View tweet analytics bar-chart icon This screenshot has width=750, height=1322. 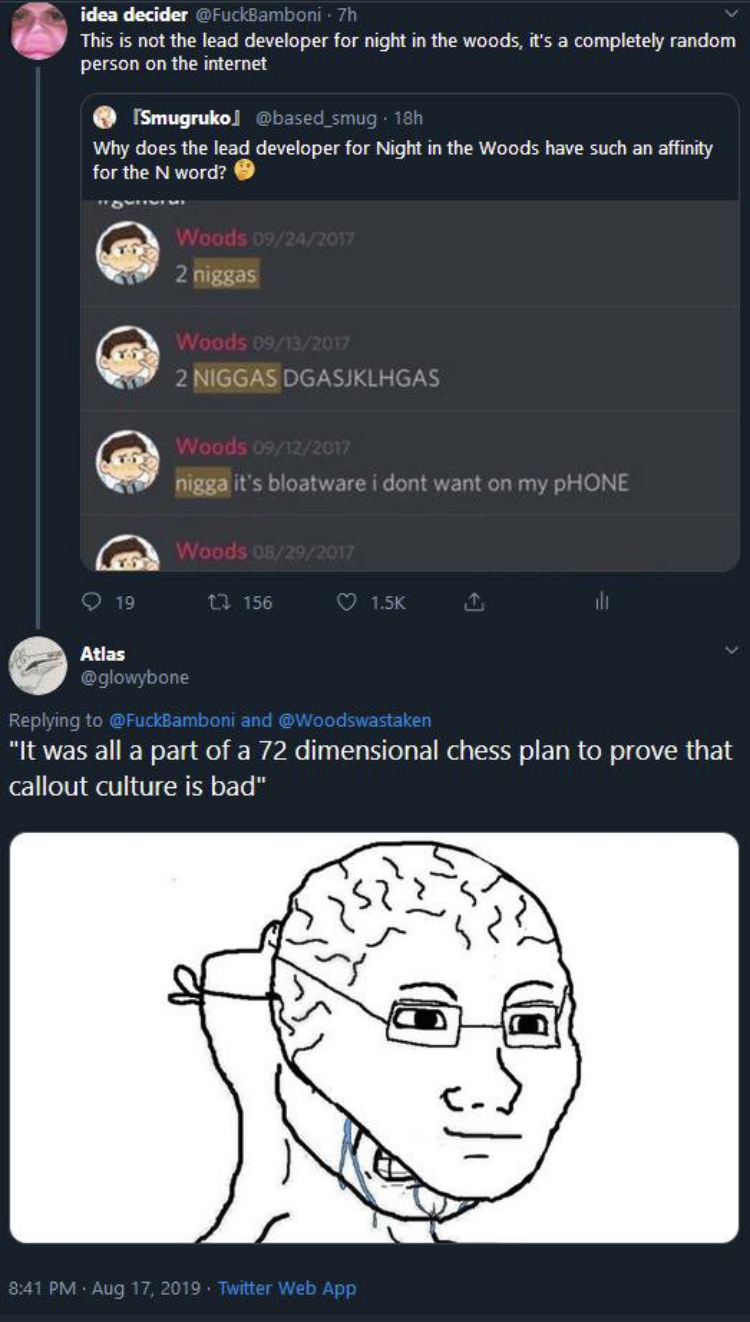tap(602, 602)
